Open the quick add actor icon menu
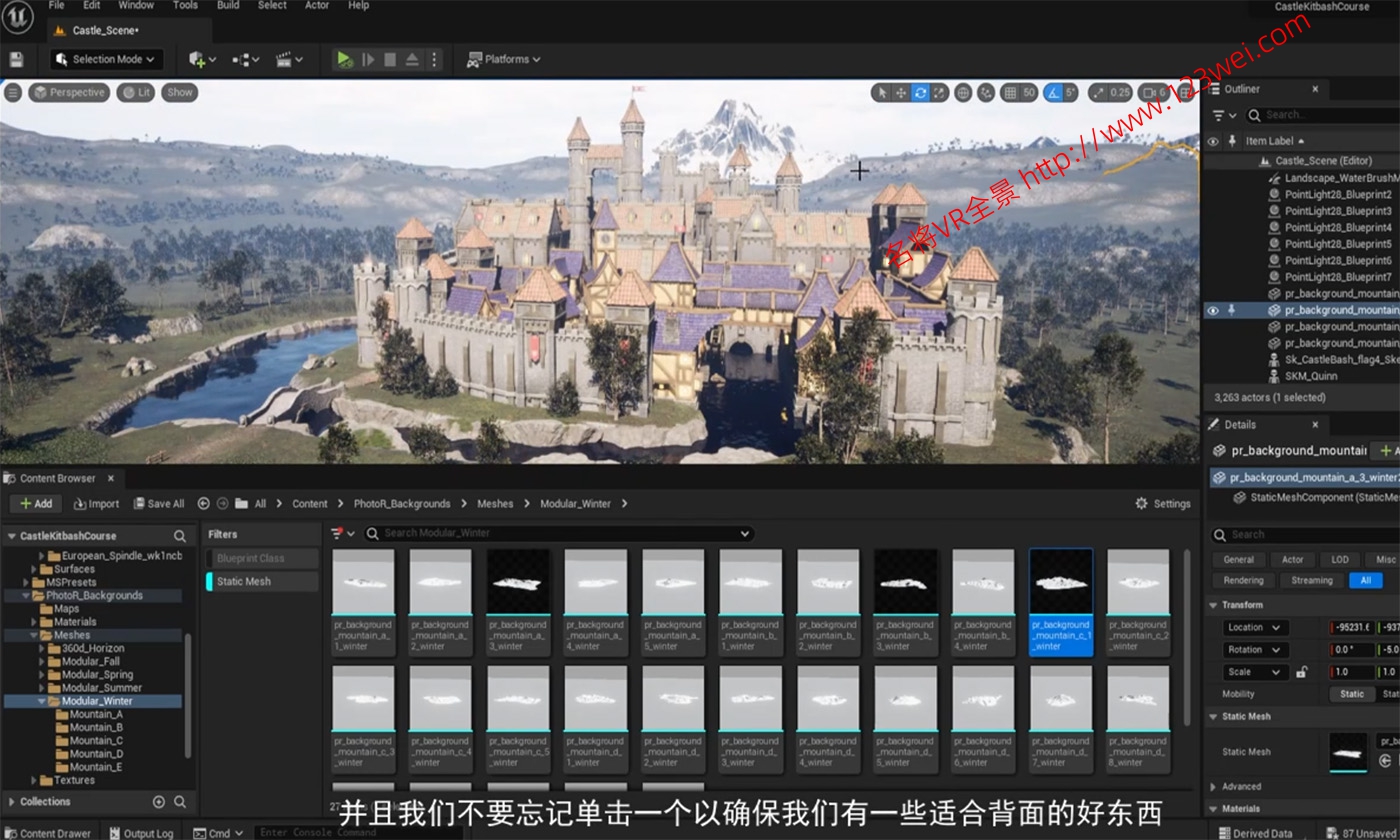Image resolution: width=1400 pixels, height=840 pixels. coord(202,60)
